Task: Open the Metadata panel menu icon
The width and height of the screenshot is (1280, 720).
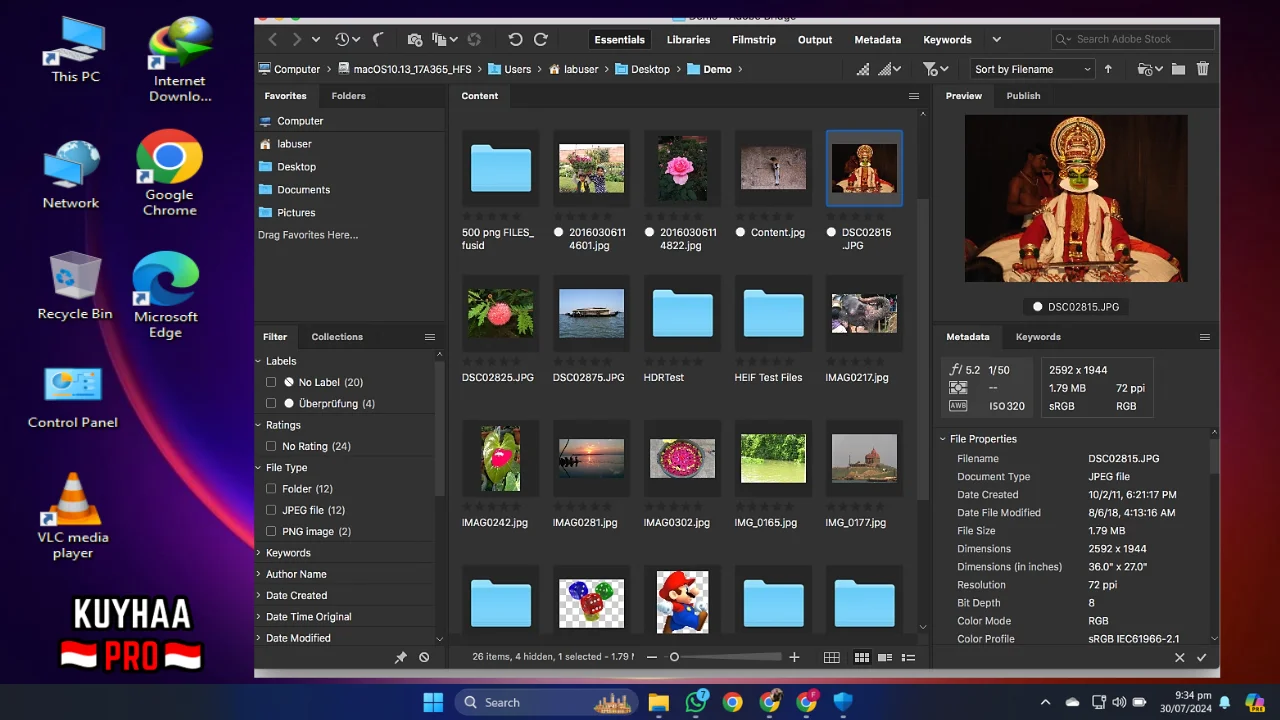Action: (1204, 337)
